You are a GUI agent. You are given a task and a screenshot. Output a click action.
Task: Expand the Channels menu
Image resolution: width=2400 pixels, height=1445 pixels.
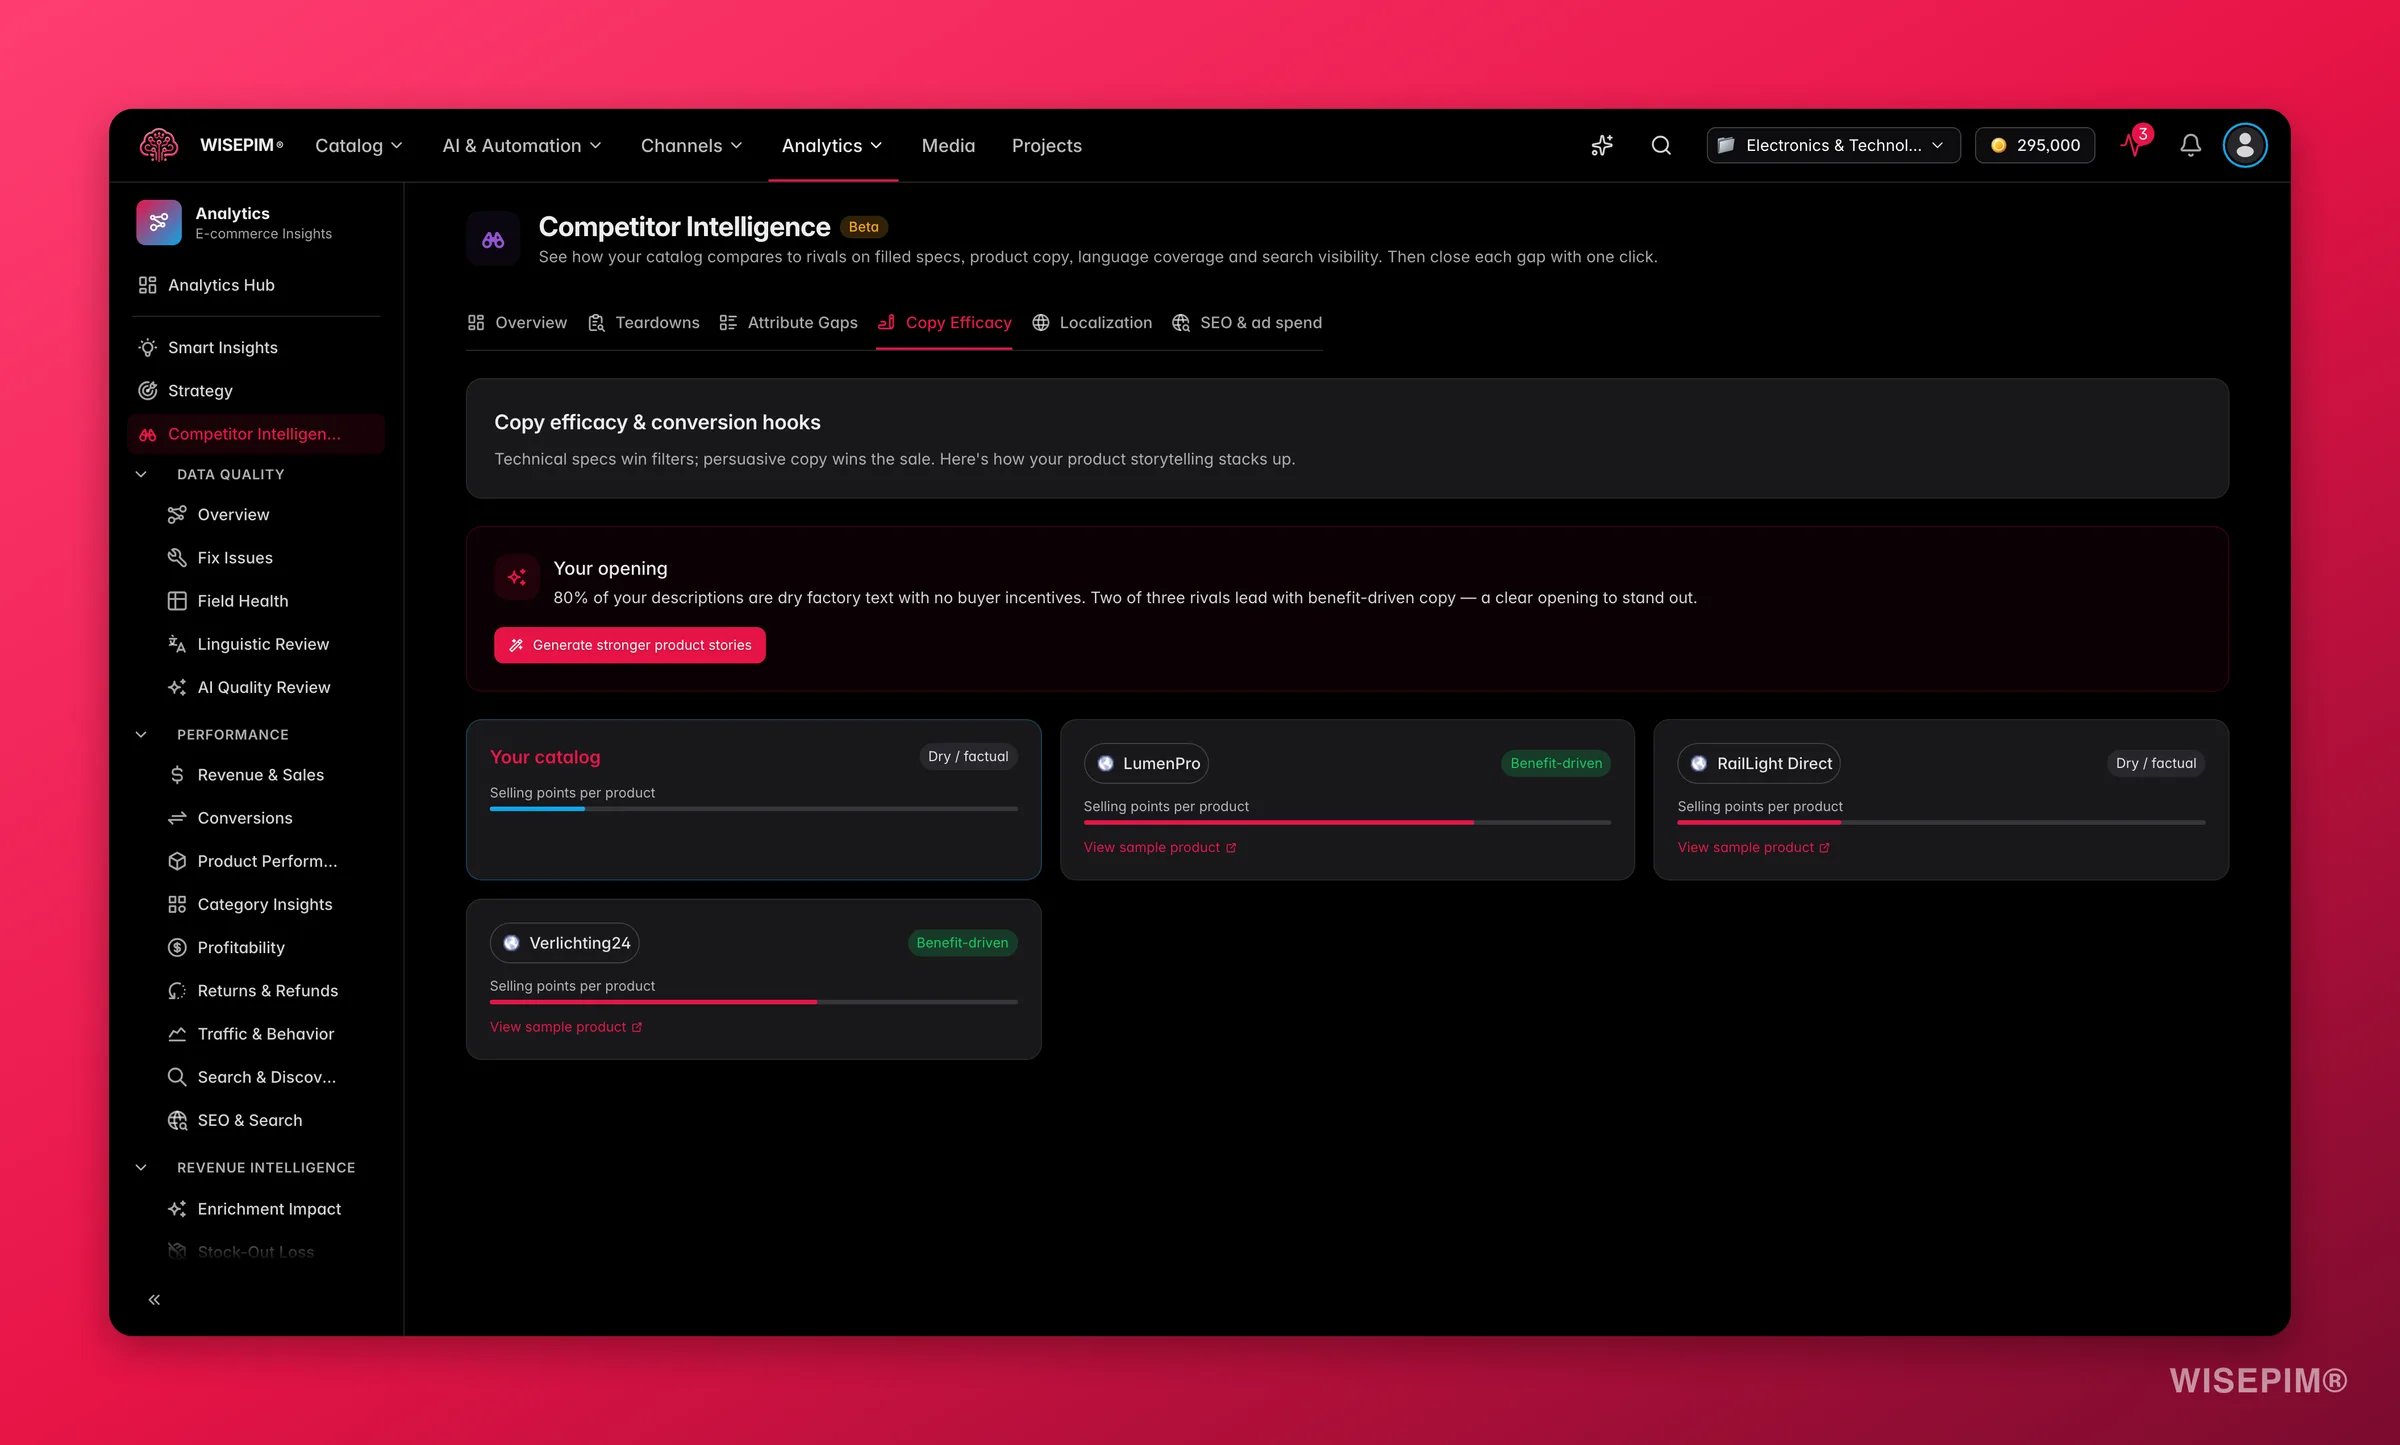(x=692, y=145)
